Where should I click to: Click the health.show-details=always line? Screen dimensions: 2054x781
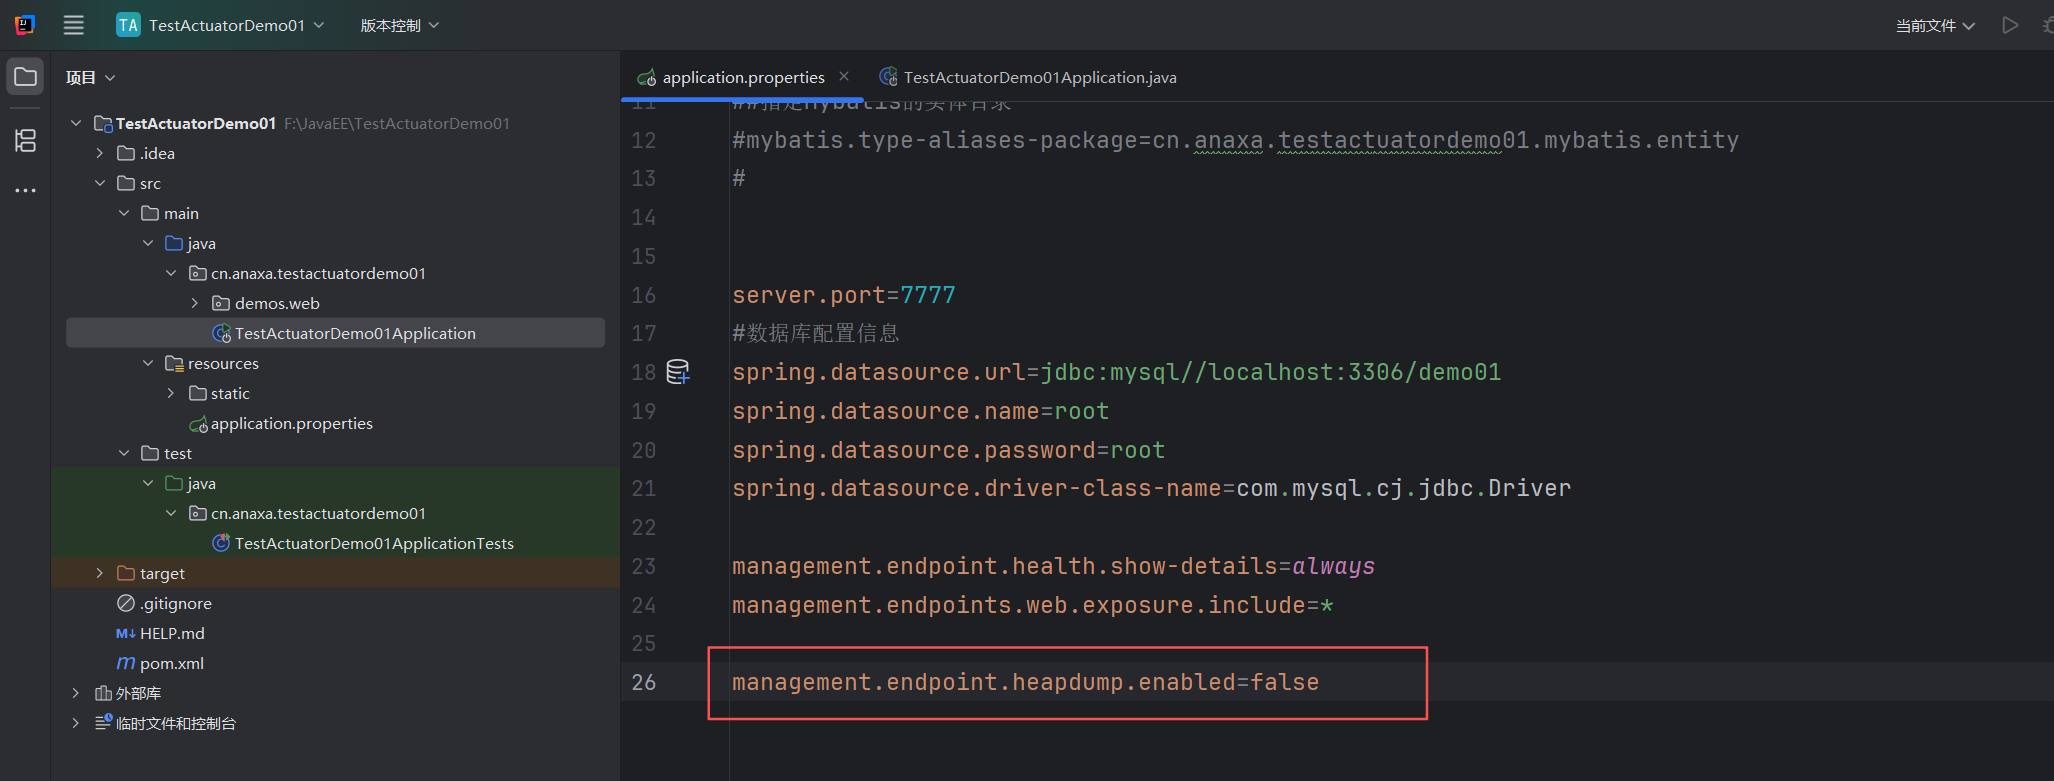click(1053, 566)
